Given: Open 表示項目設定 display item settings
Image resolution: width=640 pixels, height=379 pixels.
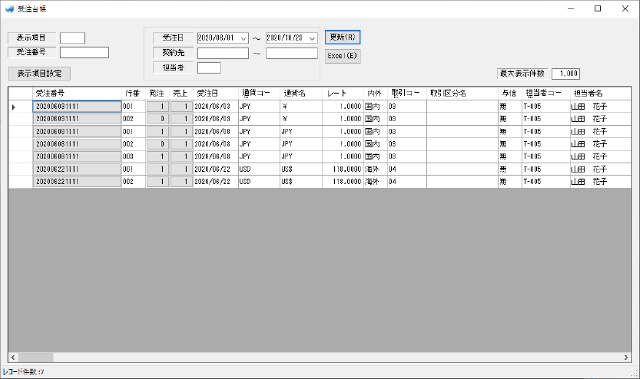Looking at the screenshot, I should 40,74.
